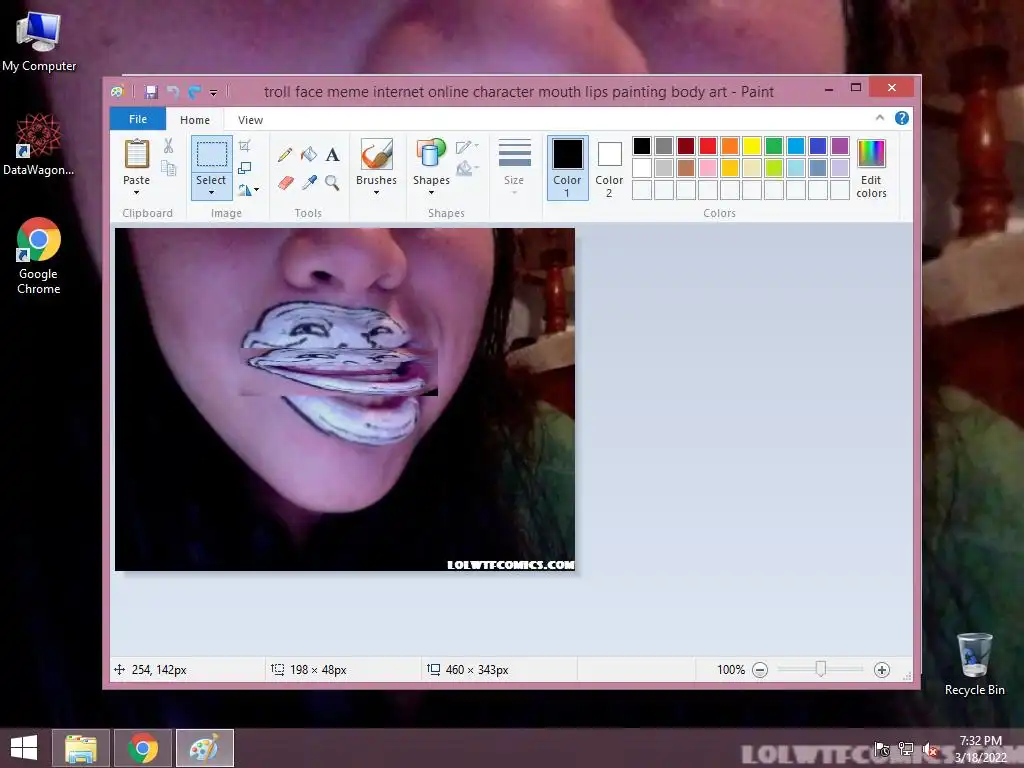Open the My Computer desktop icon

[39, 42]
